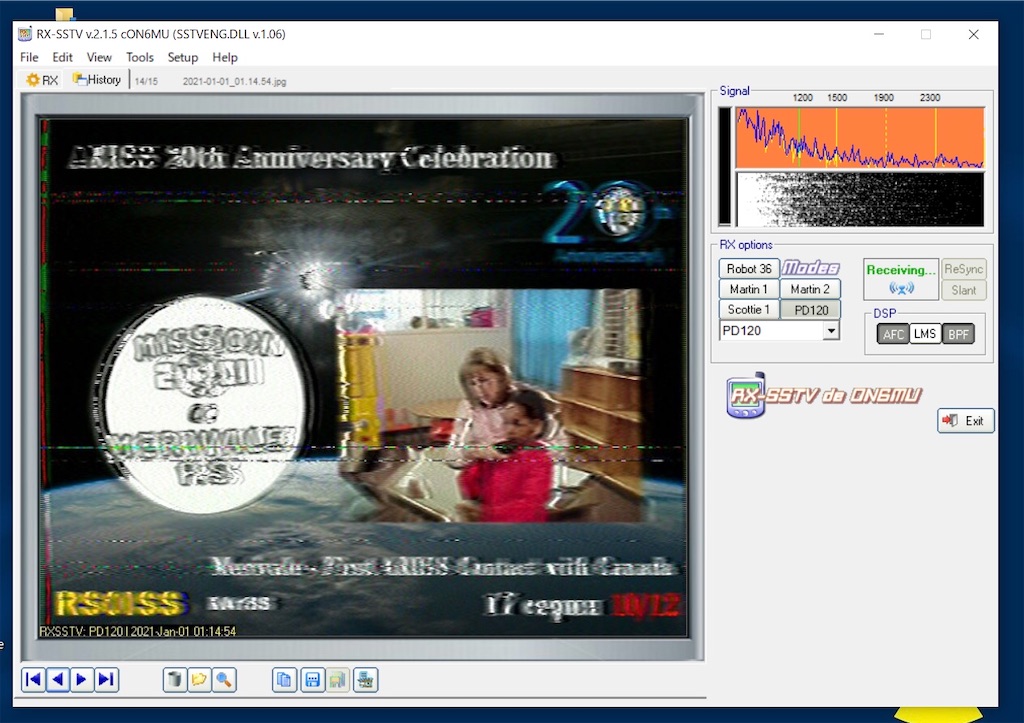The height and width of the screenshot is (723, 1024).
Task: Click the signal level meter bar
Action: 725,167
